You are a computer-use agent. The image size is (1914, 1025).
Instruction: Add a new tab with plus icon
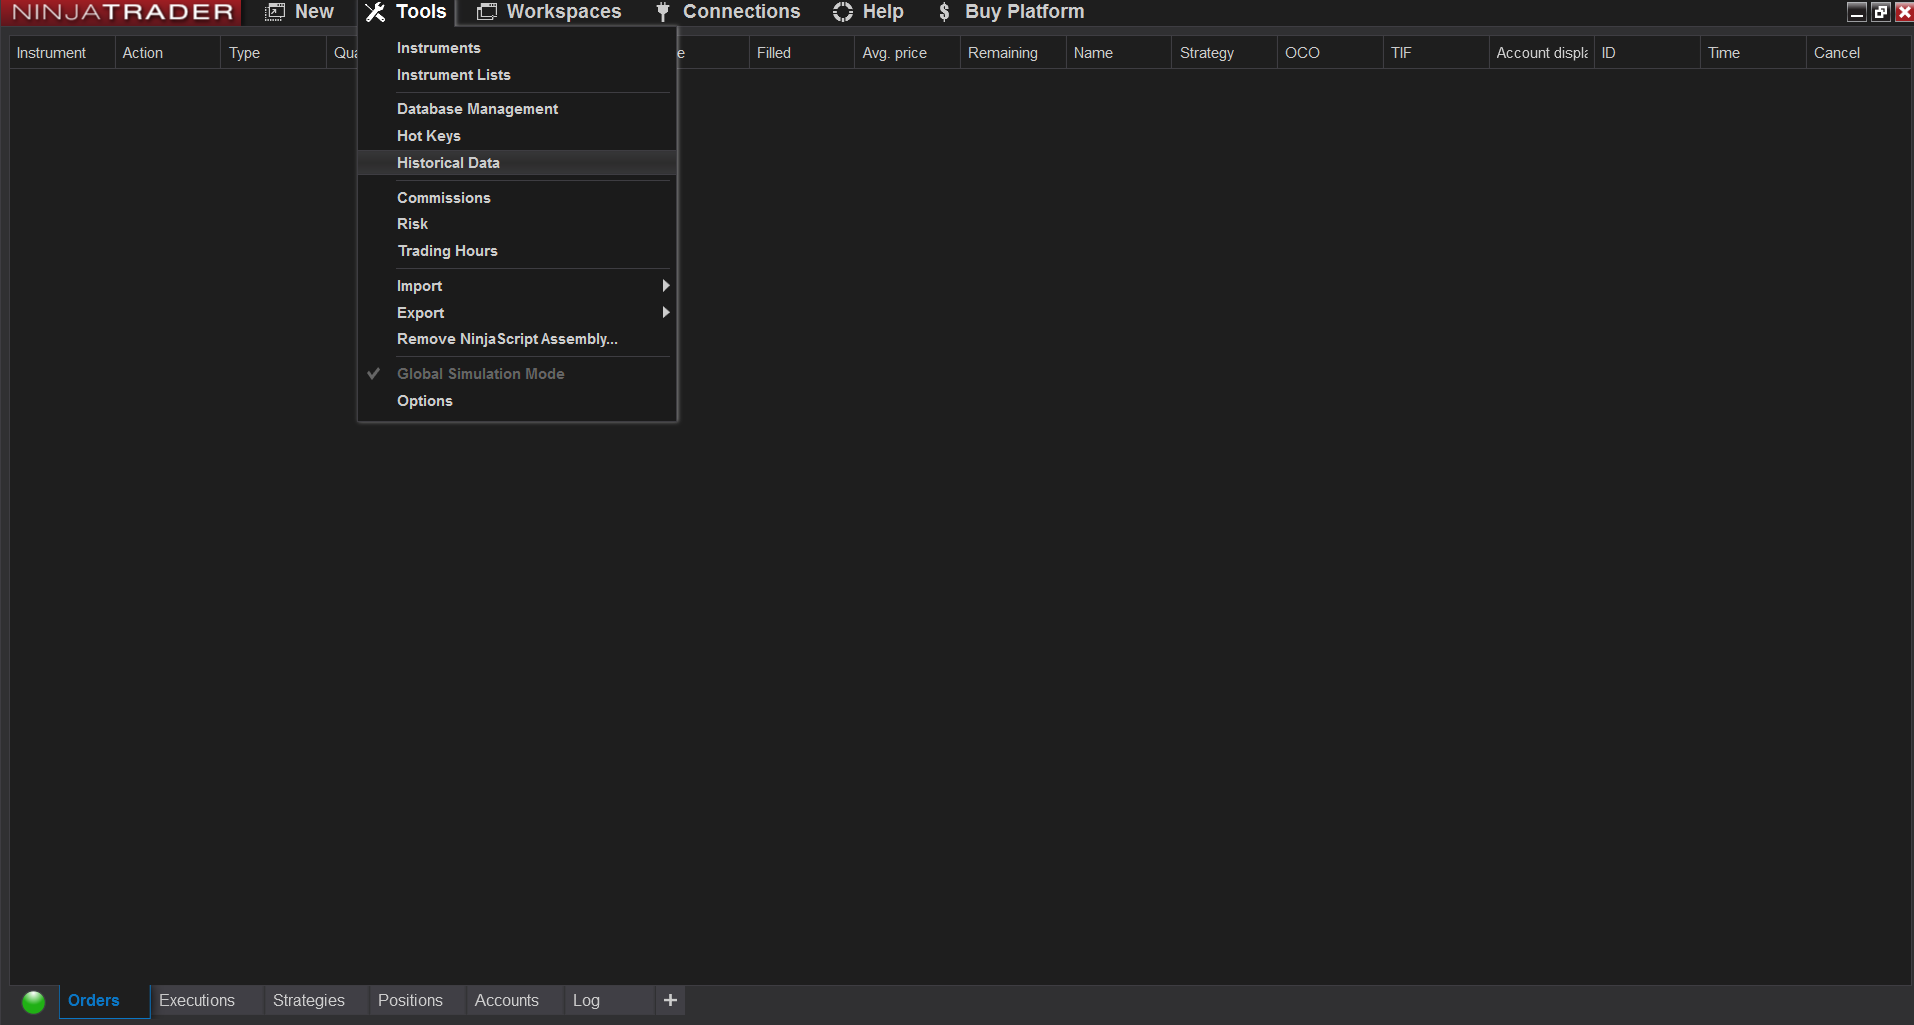[670, 1000]
